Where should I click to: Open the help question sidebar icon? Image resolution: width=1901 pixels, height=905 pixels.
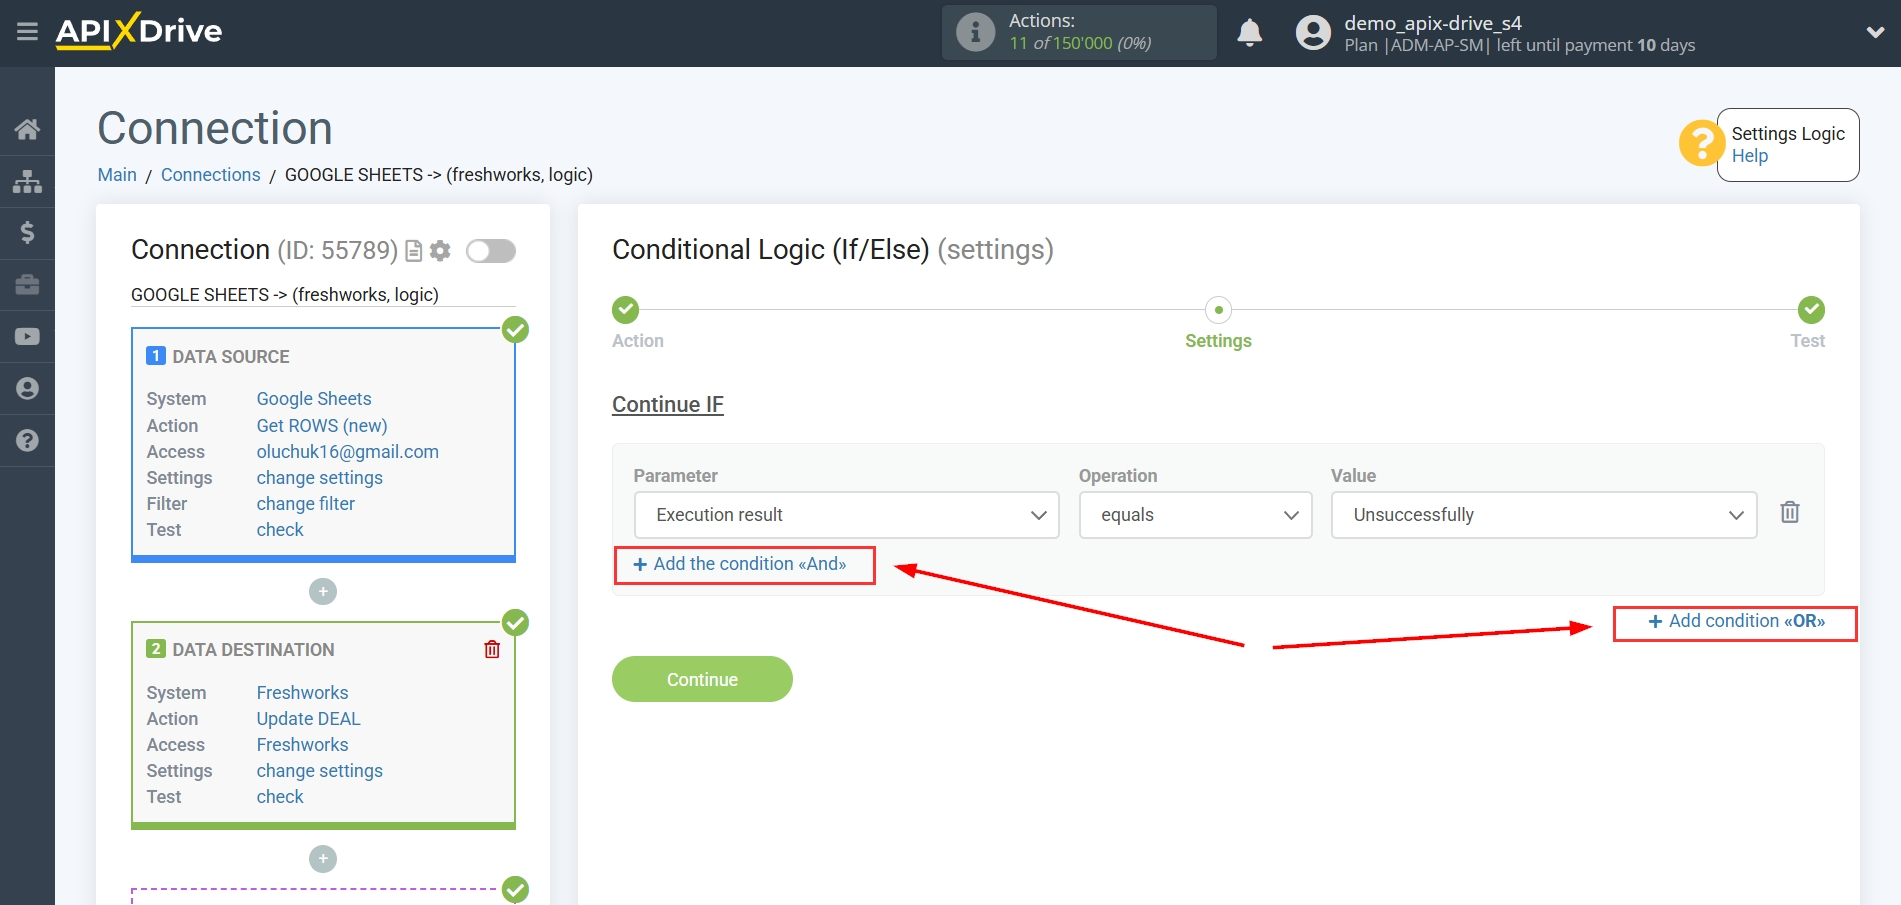(27, 441)
